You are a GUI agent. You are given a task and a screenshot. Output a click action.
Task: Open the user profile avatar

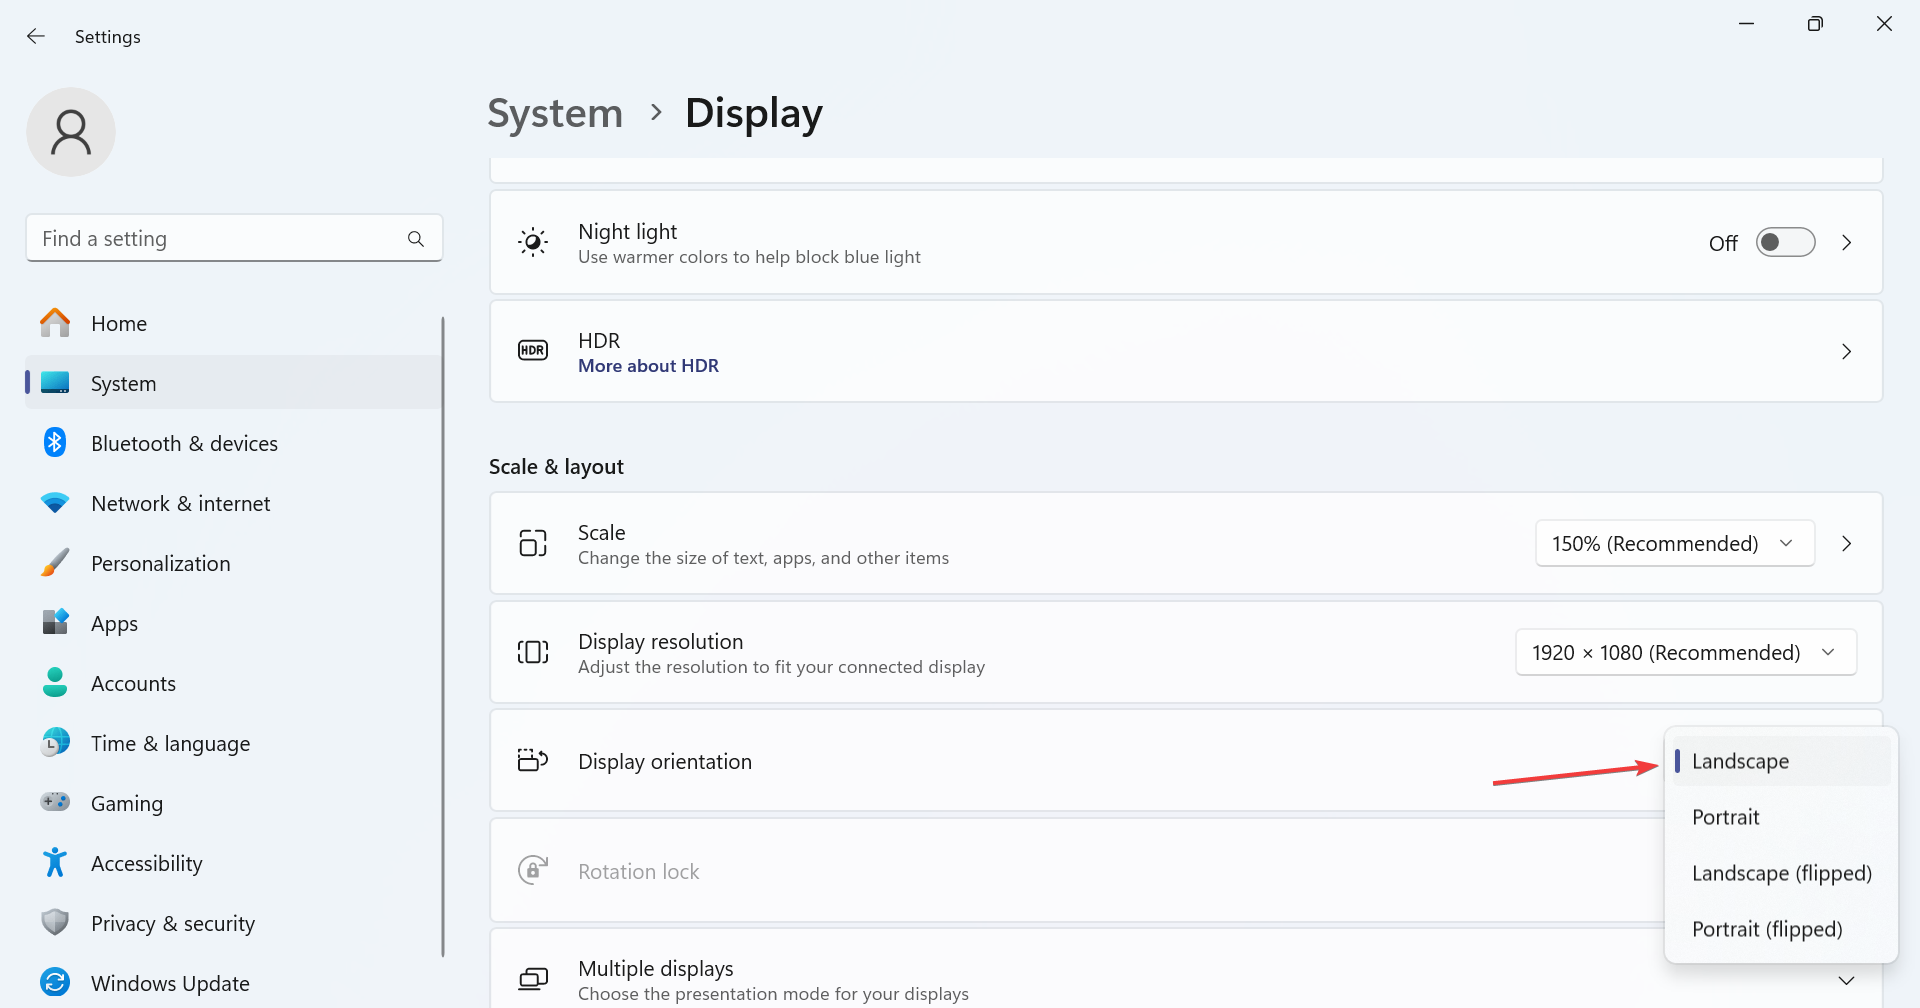coord(71,132)
